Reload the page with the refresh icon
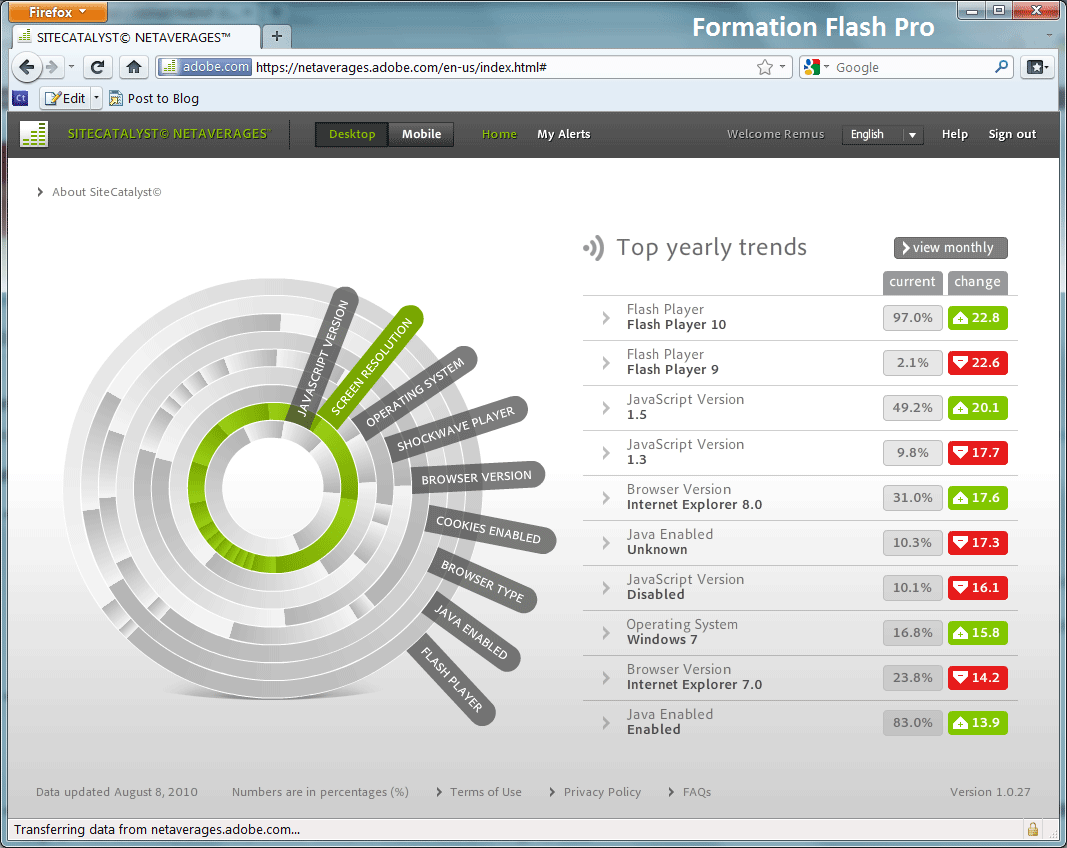This screenshot has width=1067, height=848. coord(97,67)
